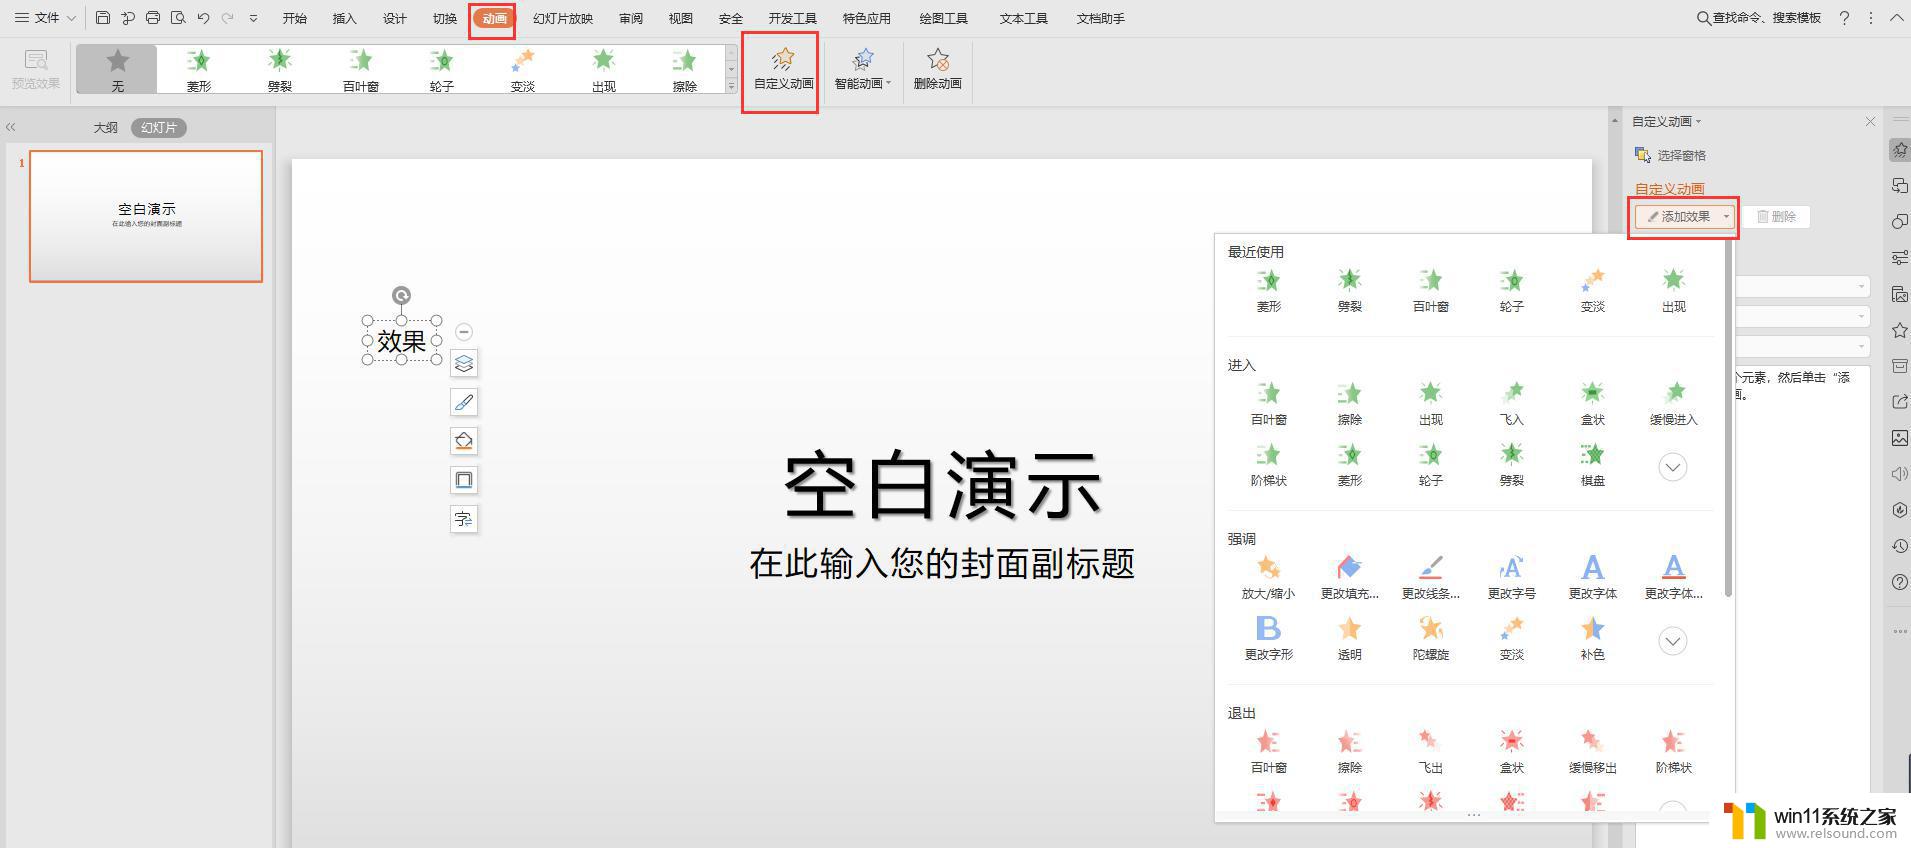Open the 幻灯片放映 tab
Viewport: 1911px width, 848px height.
tap(563, 18)
